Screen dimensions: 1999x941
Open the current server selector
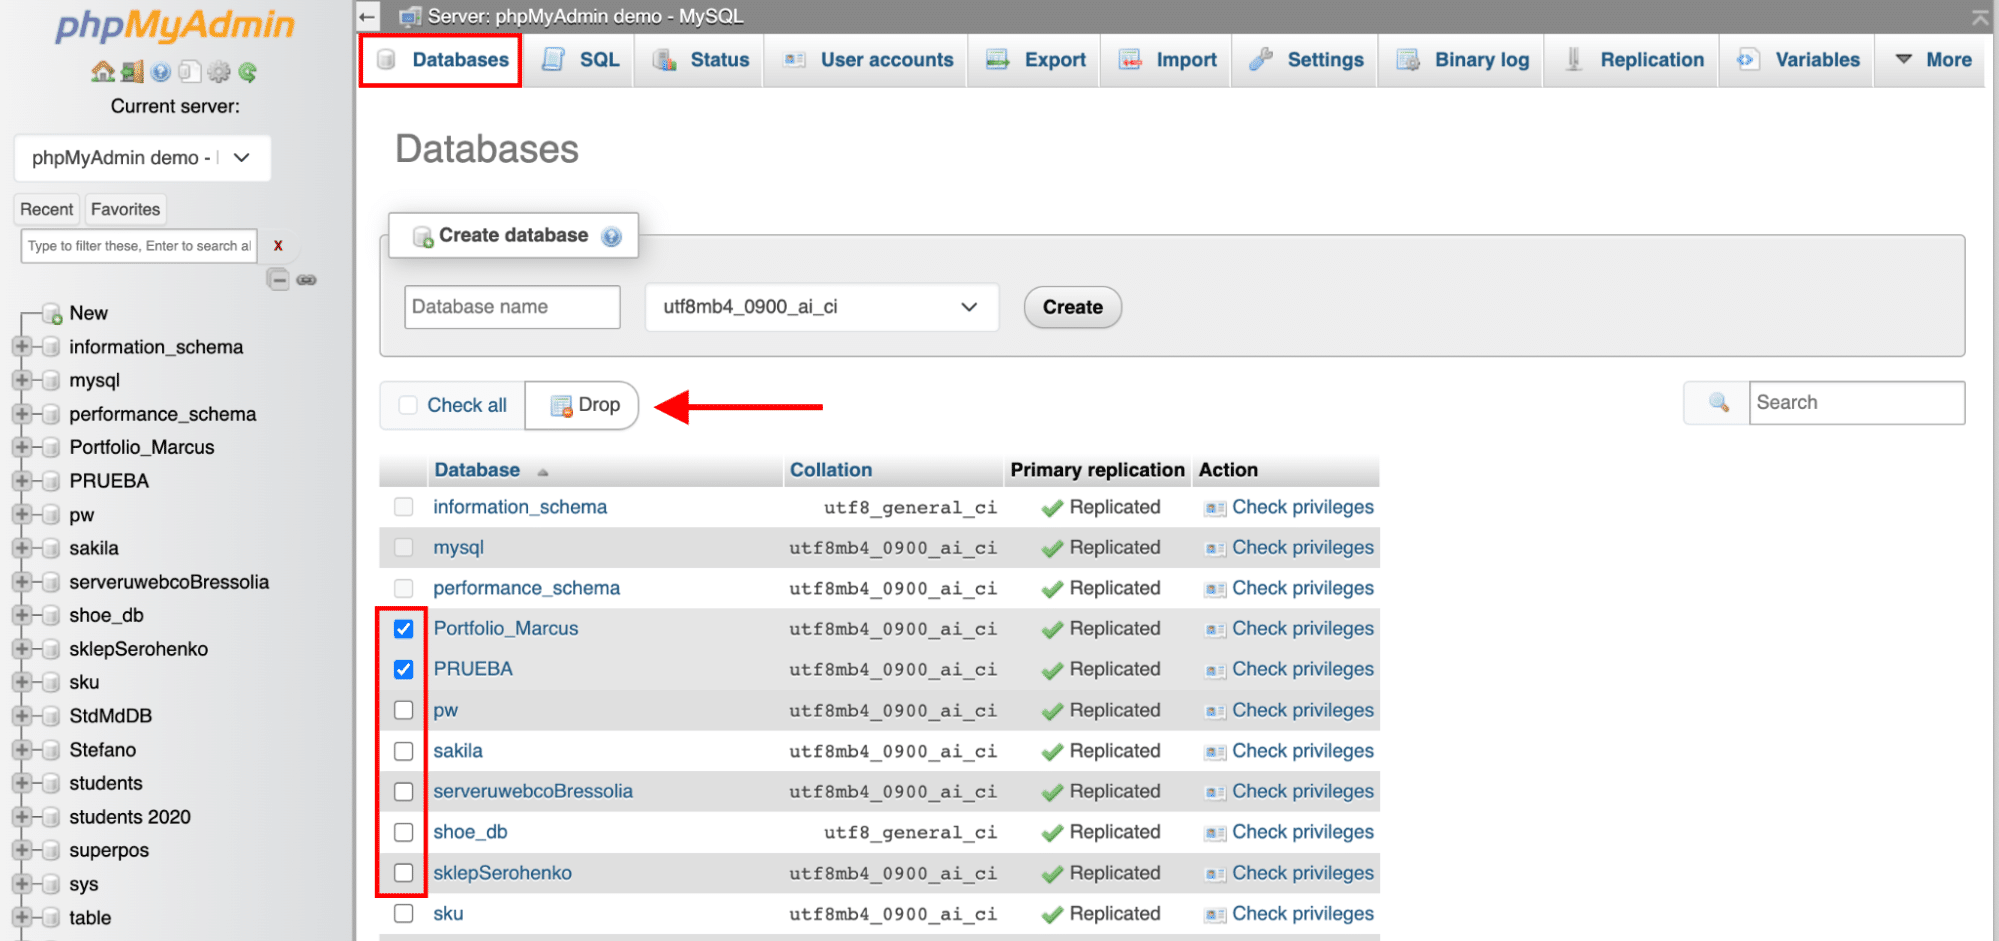pyautogui.click(x=141, y=157)
